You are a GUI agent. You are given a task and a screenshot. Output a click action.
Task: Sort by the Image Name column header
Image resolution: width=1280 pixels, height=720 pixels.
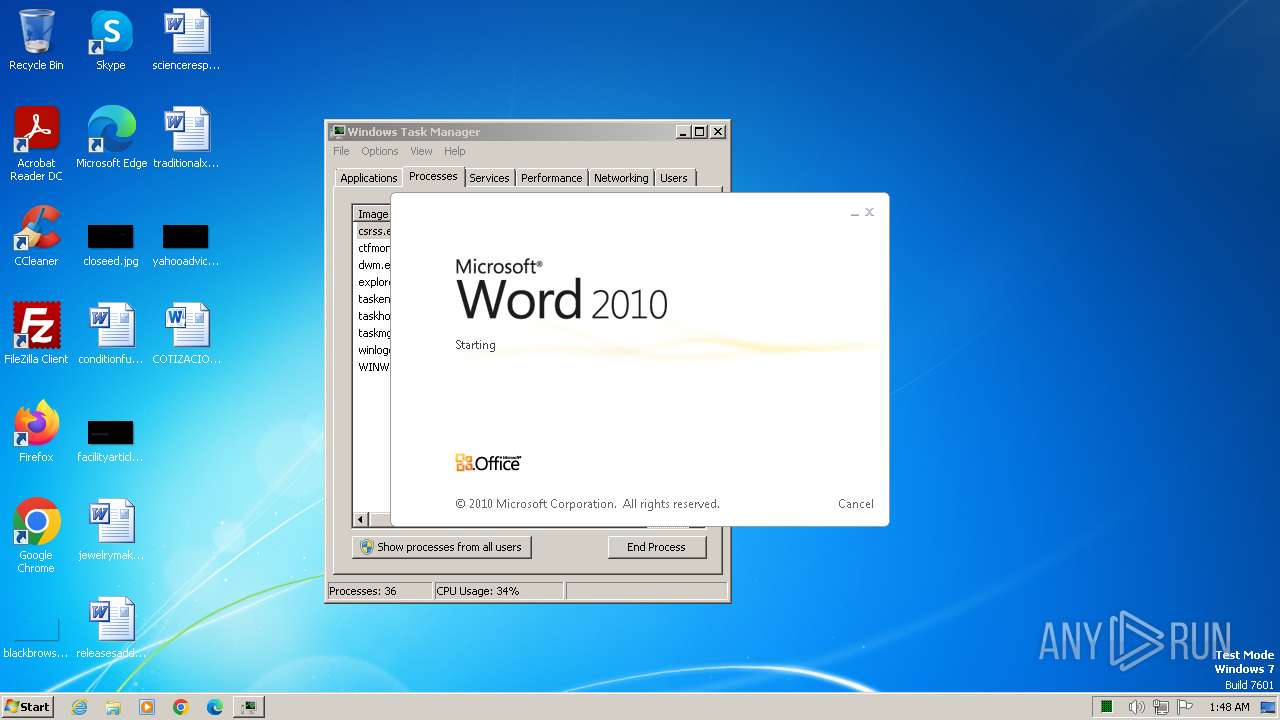372,214
